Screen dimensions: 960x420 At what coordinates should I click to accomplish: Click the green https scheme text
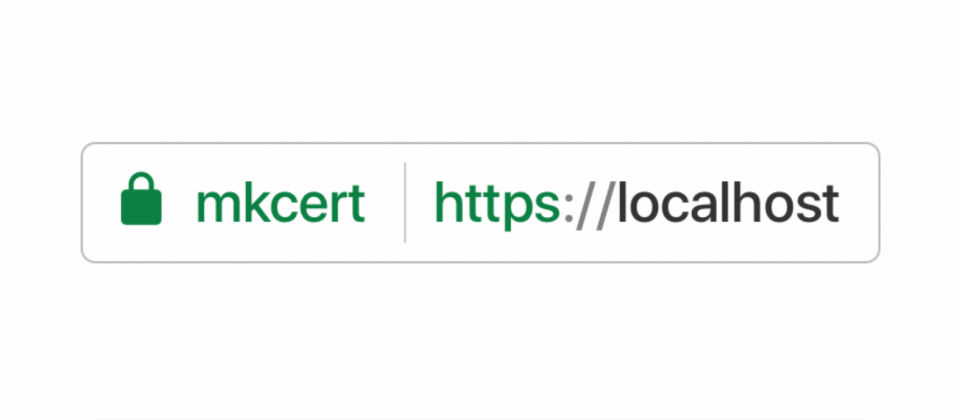pyautogui.click(x=497, y=204)
